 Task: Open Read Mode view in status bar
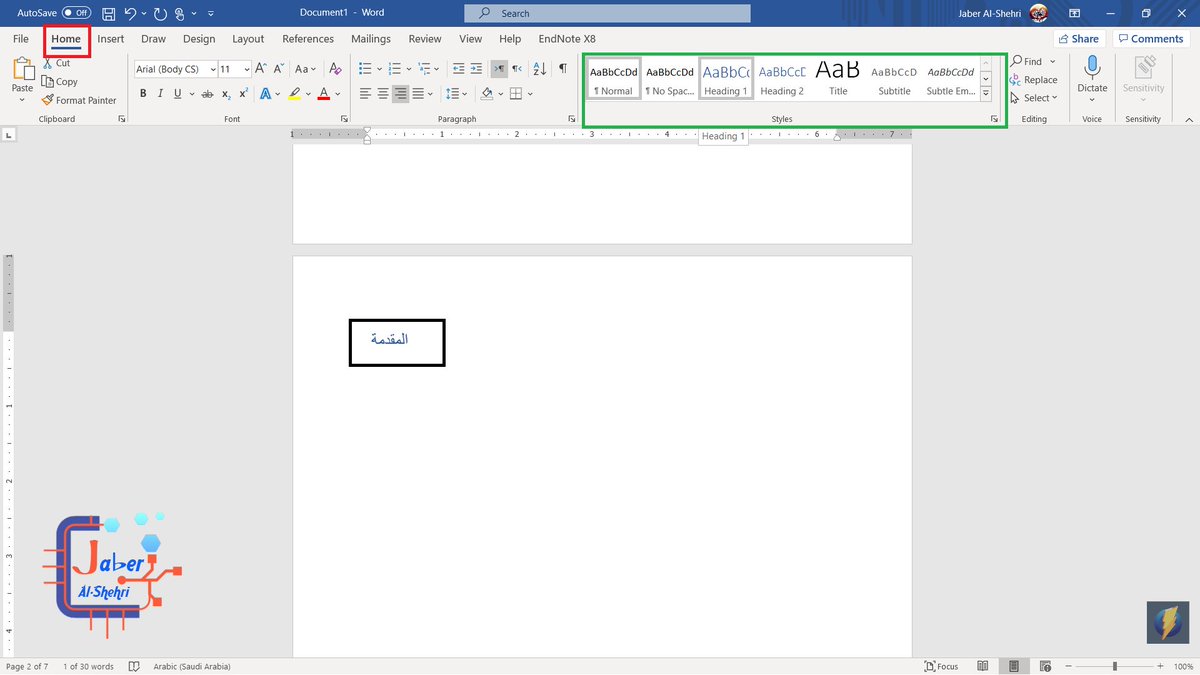tap(983, 666)
